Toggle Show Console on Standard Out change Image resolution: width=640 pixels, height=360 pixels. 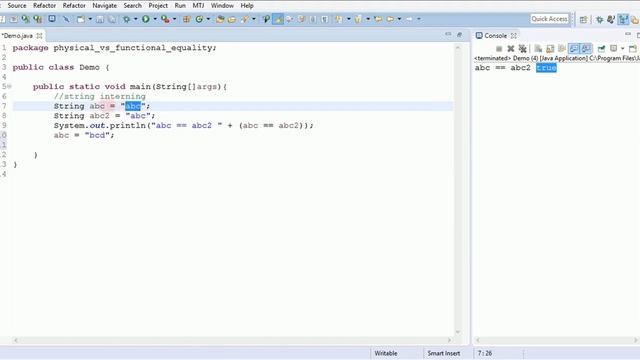click(x=574, y=49)
